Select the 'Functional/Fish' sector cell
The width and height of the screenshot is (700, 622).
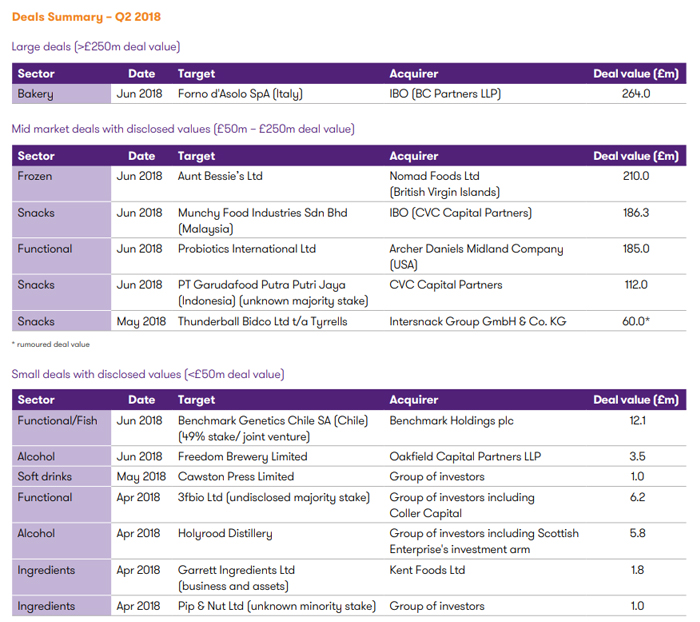61,427
